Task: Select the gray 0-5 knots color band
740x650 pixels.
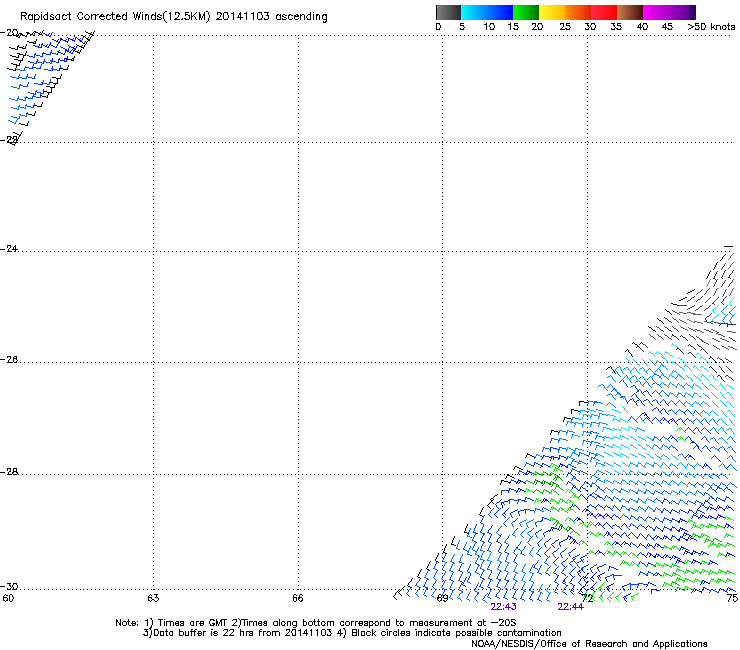Action: pos(448,12)
